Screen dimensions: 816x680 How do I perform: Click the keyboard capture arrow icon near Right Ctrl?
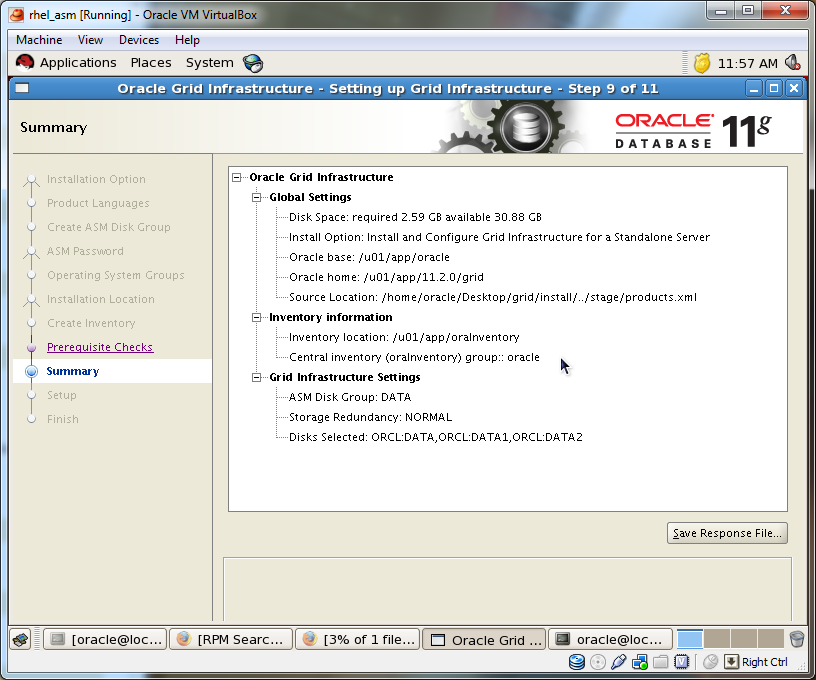point(731,662)
